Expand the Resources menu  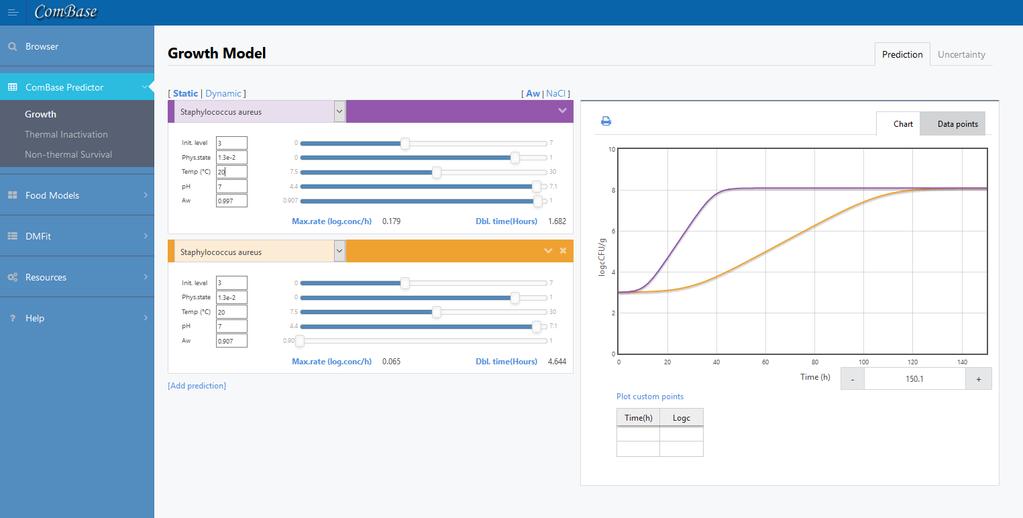tap(145, 277)
